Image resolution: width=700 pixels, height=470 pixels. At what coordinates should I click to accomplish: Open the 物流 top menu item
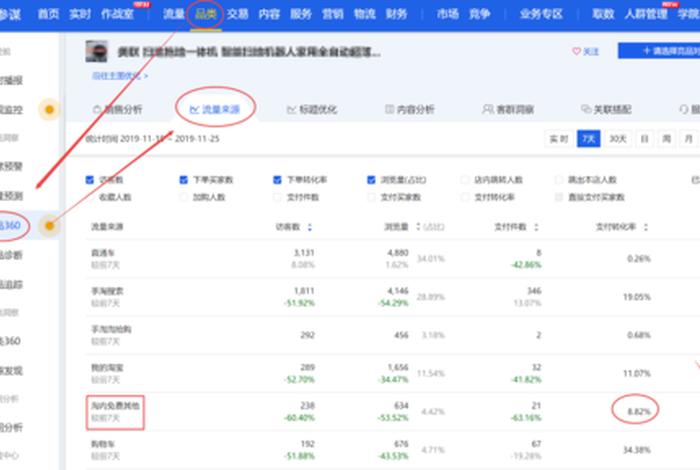click(364, 14)
